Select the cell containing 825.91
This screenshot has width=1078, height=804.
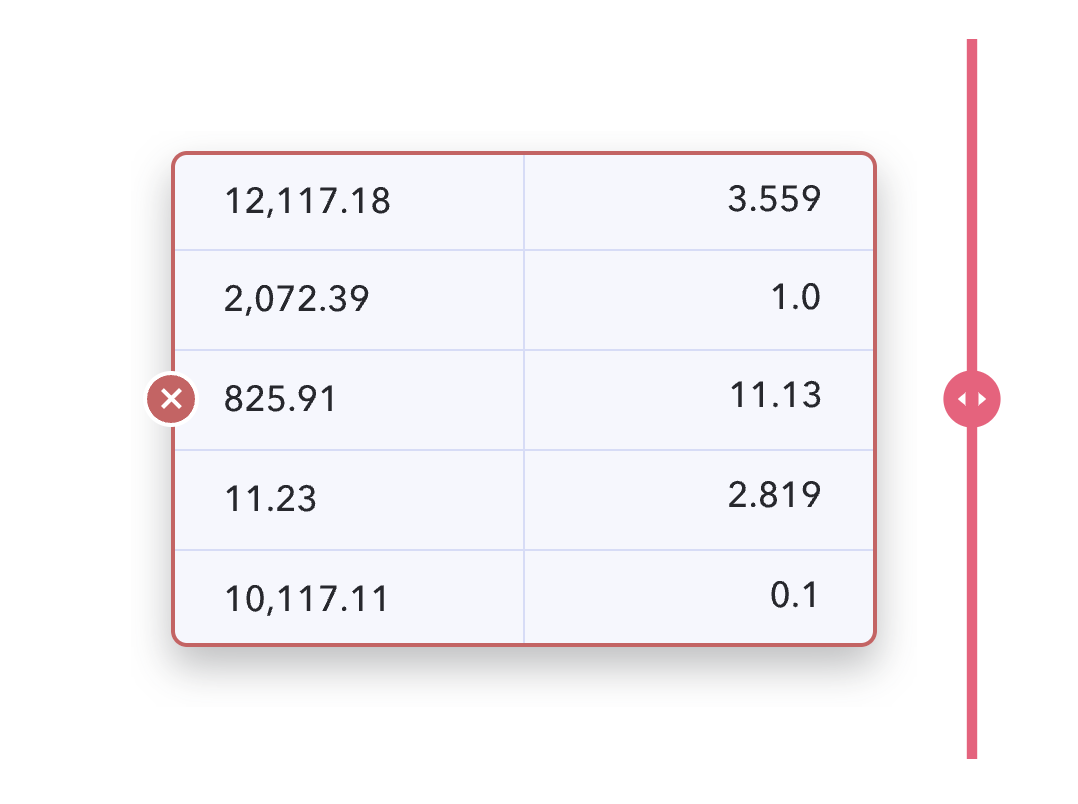[349, 400]
